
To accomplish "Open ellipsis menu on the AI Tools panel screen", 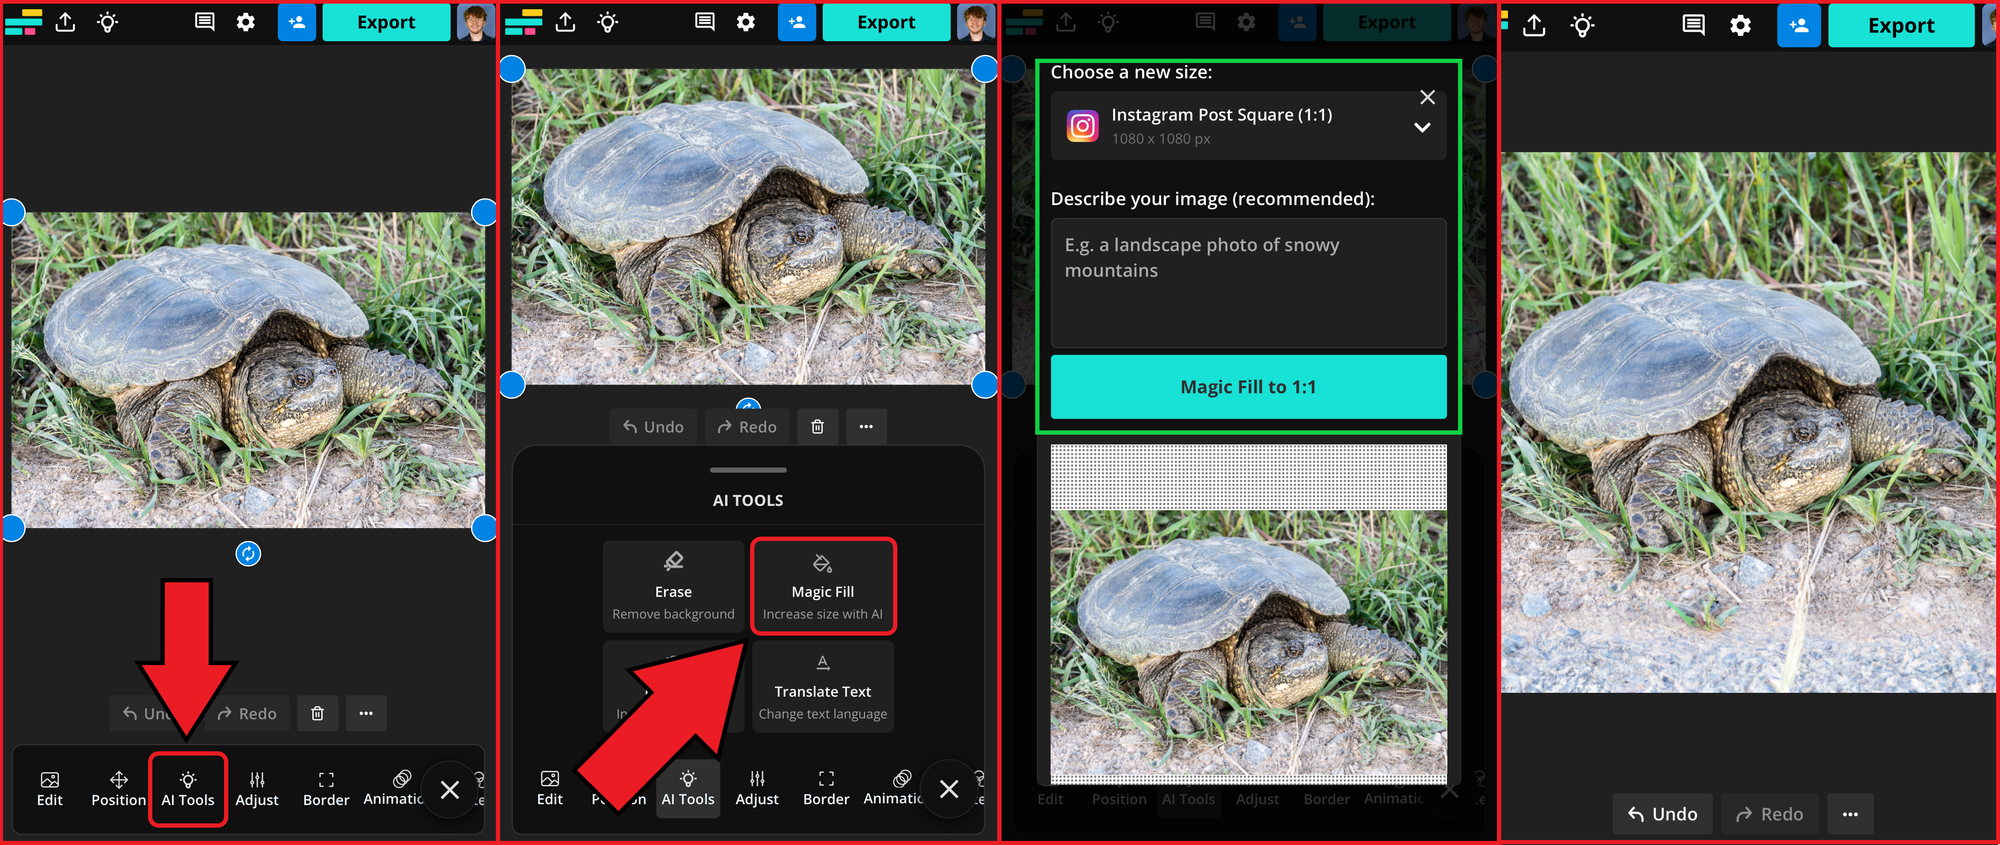I will [866, 427].
